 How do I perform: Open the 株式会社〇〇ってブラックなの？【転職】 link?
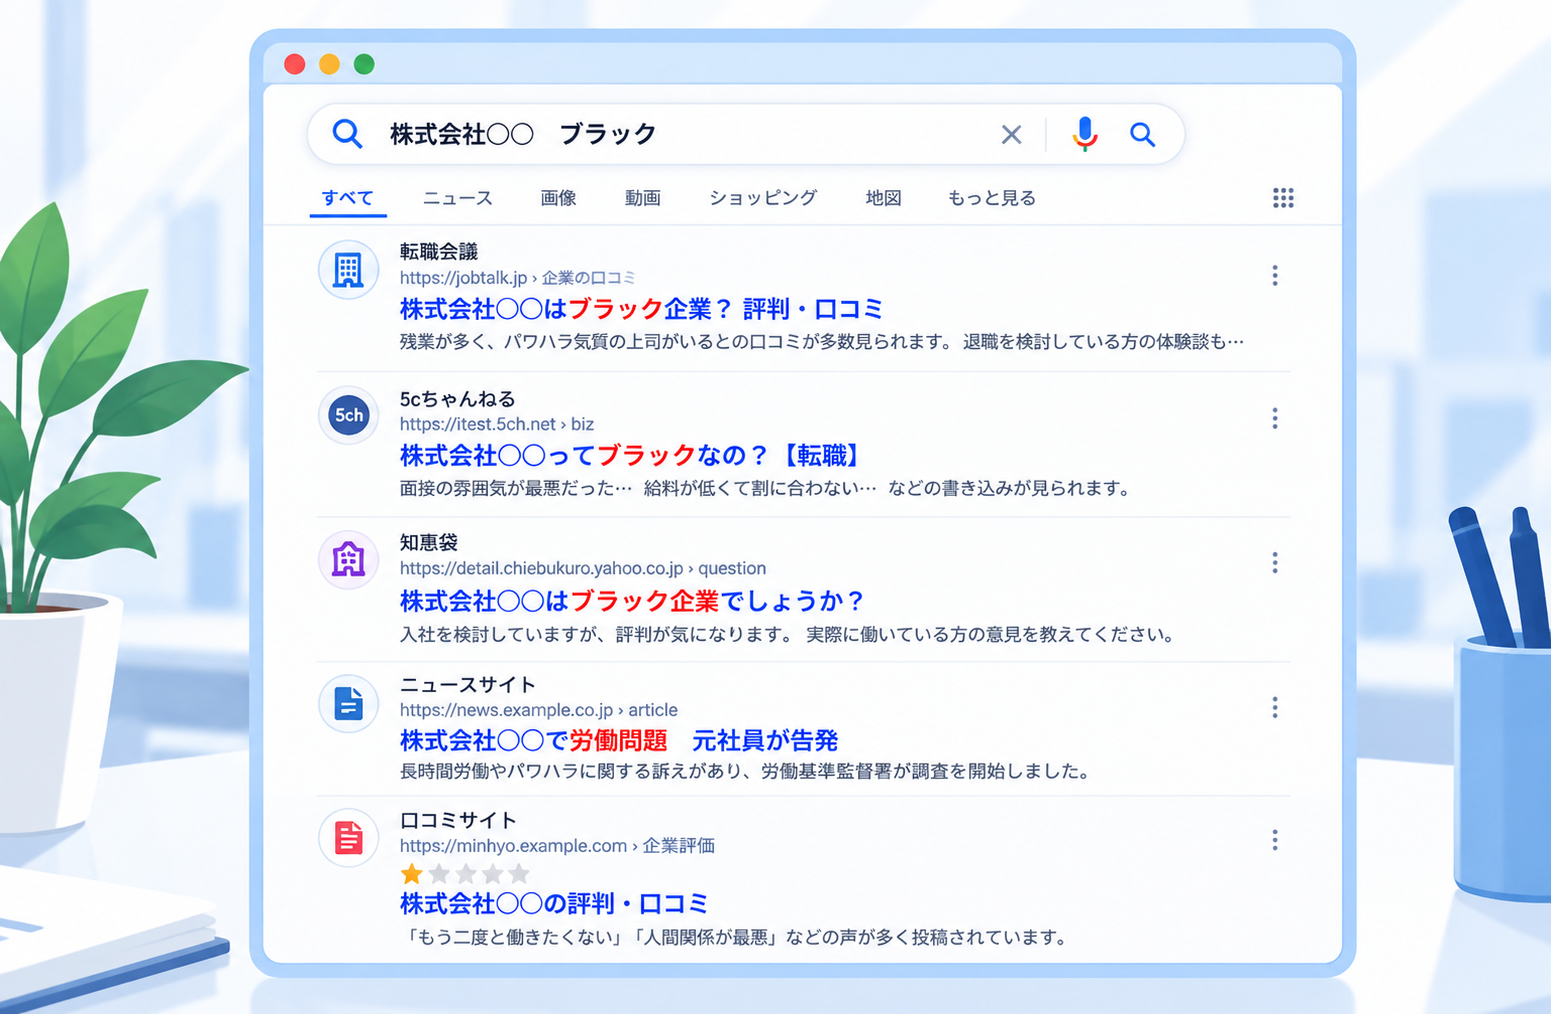coord(631,456)
